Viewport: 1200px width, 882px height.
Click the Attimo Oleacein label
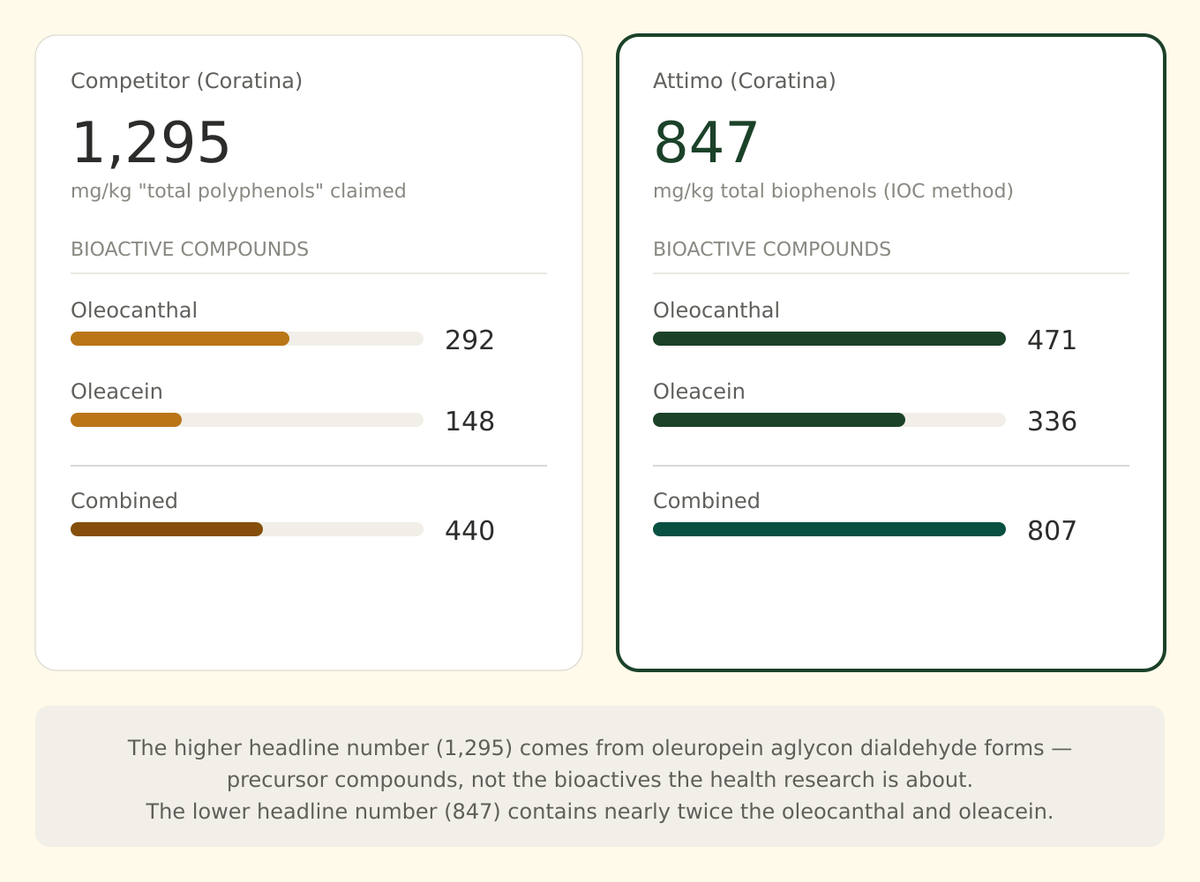(x=699, y=391)
